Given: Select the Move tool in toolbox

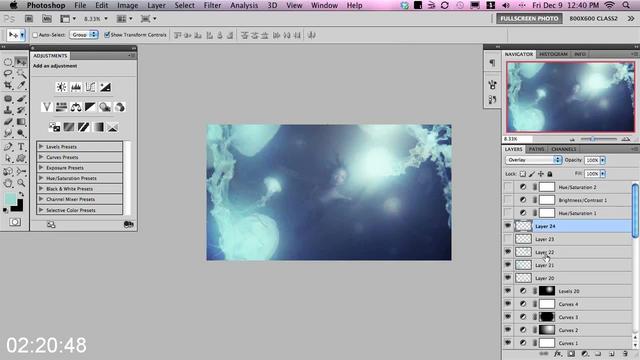Looking at the screenshot, I should (x=21, y=62).
